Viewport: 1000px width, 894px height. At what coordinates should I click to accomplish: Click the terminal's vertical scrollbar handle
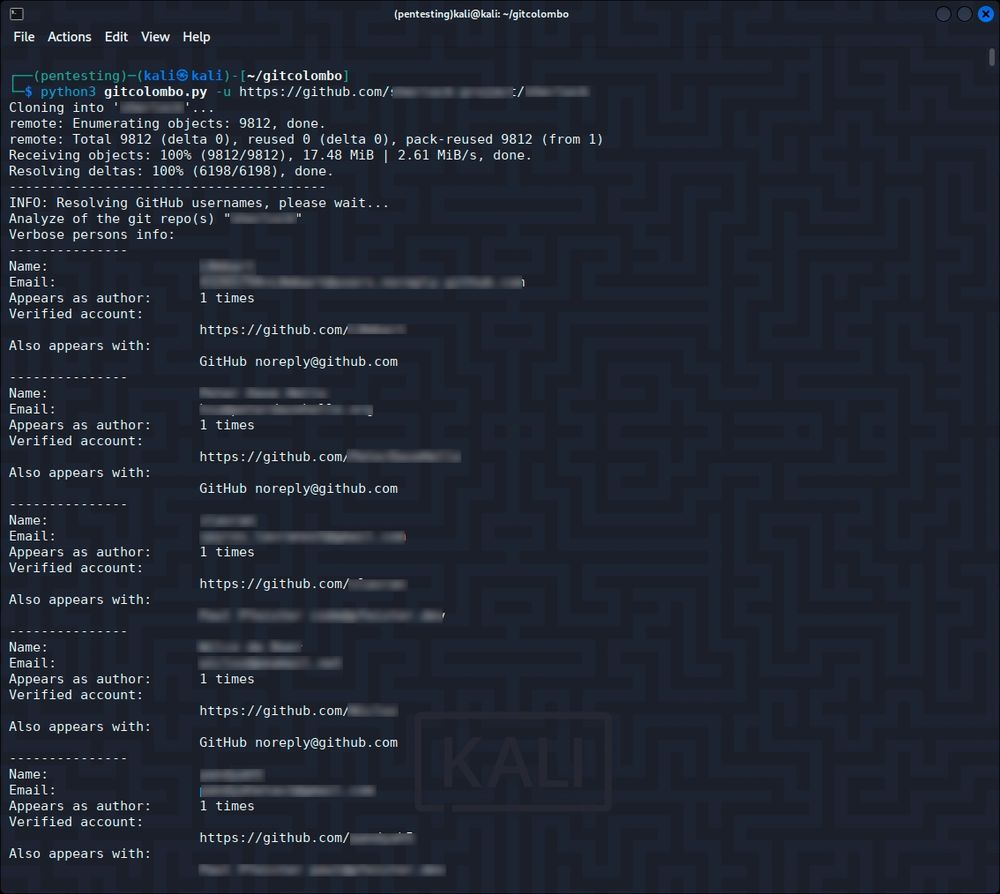tap(992, 57)
